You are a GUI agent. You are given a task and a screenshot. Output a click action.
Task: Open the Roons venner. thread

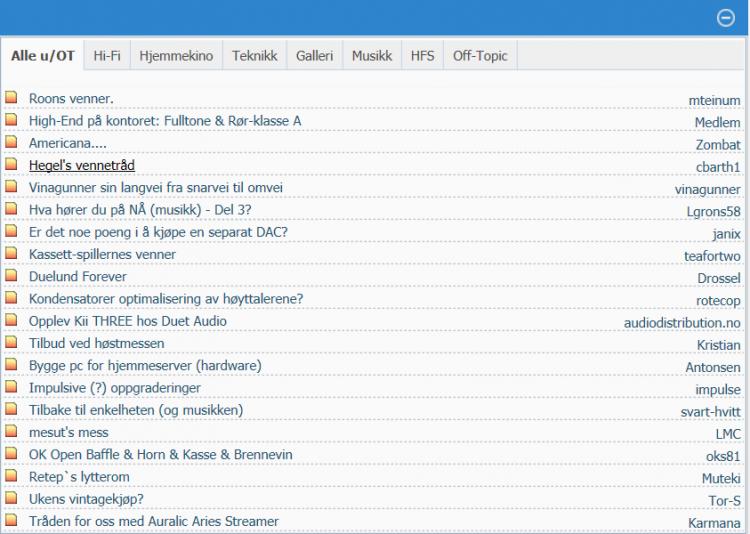71,99
